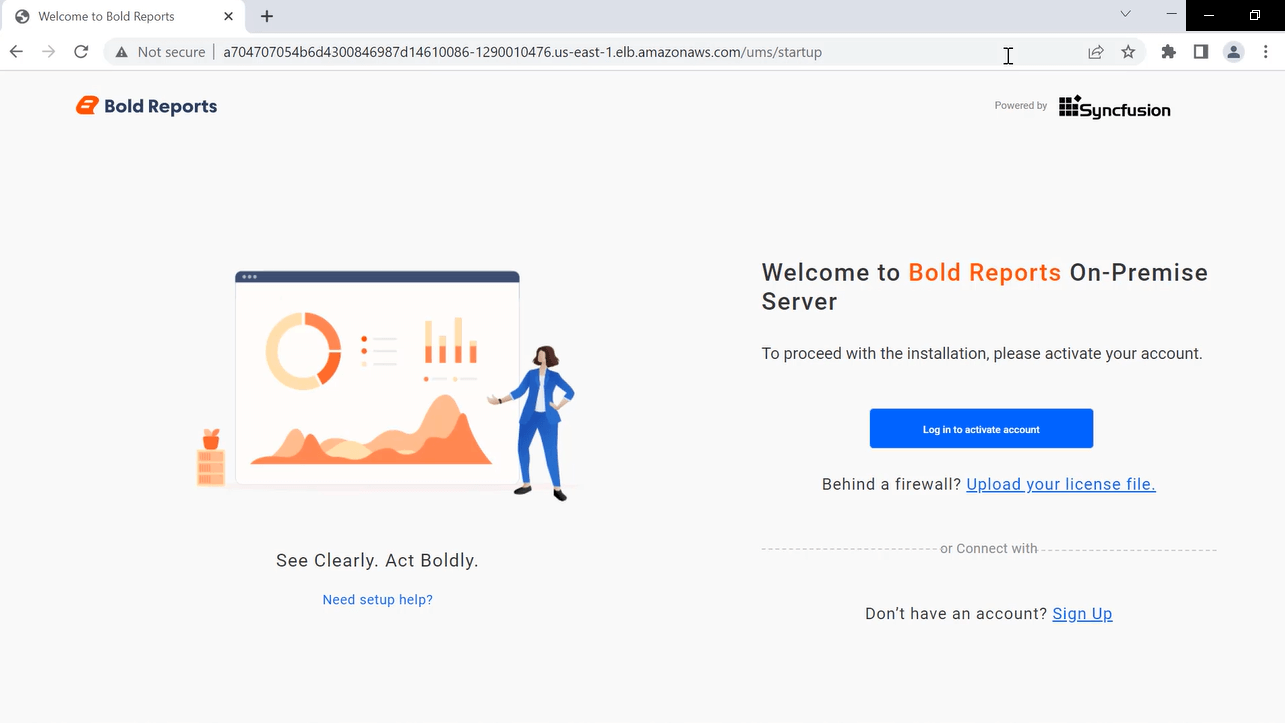
Task: Open a new tab with plus icon
Action: (x=267, y=16)
